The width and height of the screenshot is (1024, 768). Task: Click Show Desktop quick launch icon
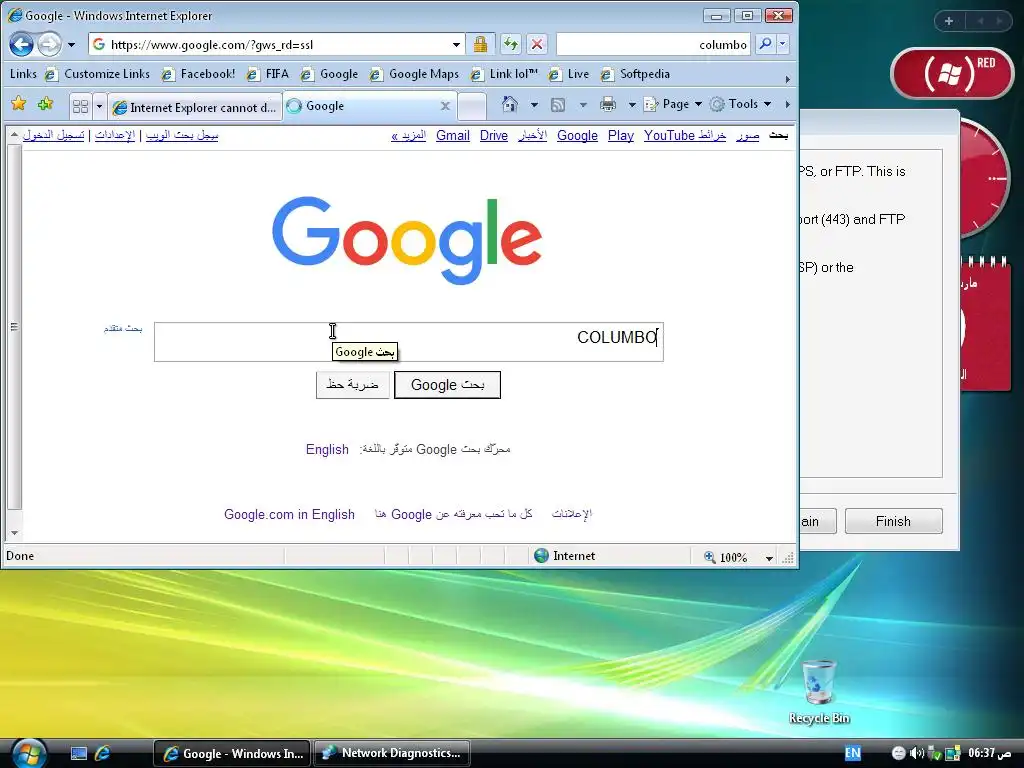79,754
